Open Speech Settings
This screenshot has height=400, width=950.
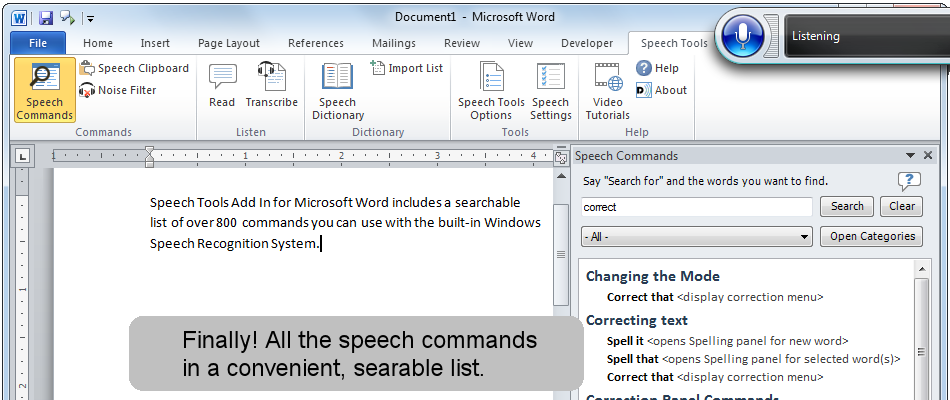click(x=551, y=91)
